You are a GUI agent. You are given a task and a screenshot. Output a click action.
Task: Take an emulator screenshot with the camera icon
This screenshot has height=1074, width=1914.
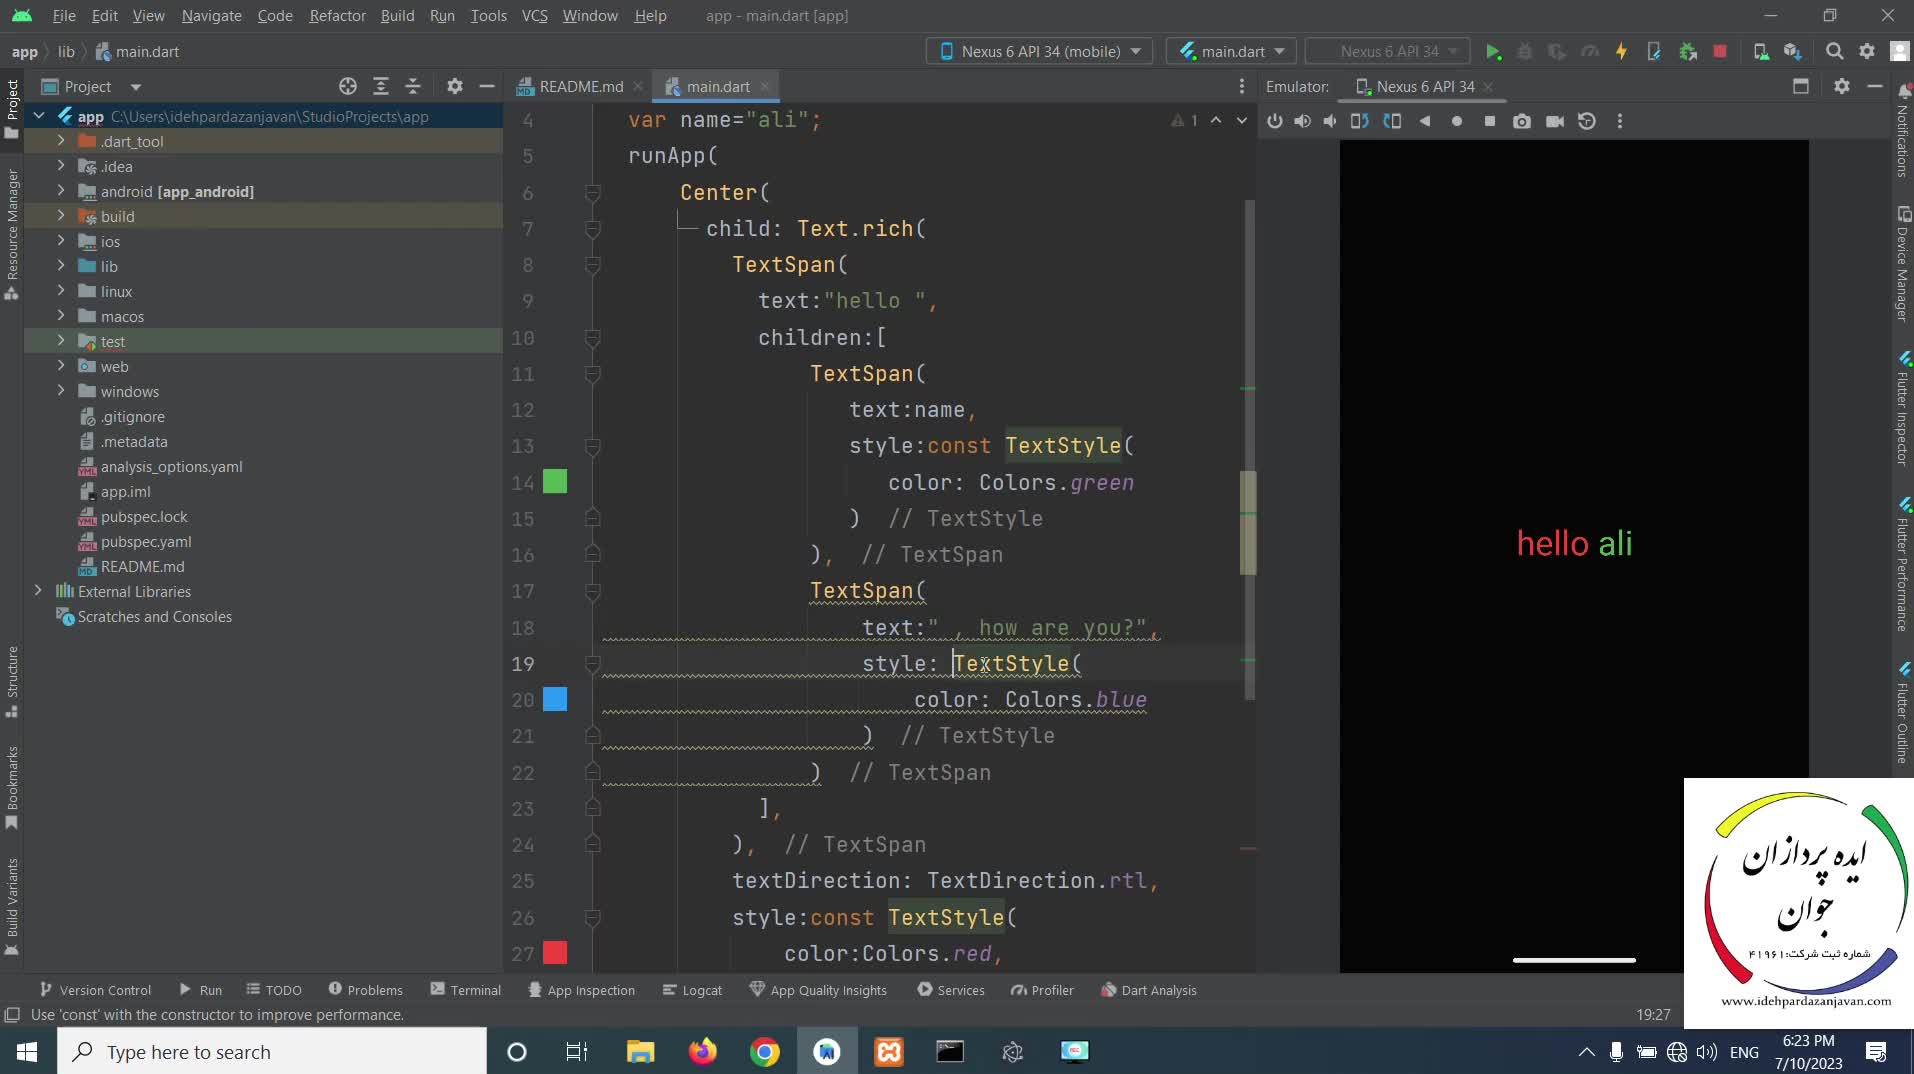1521,121
